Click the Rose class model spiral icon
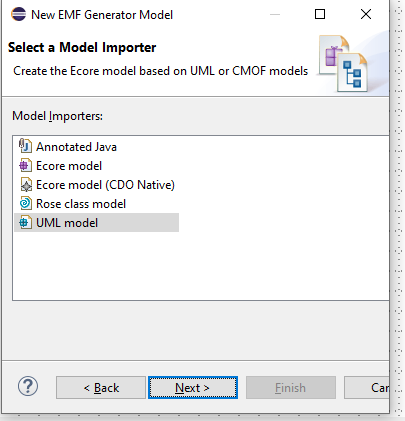 [25, 203]
